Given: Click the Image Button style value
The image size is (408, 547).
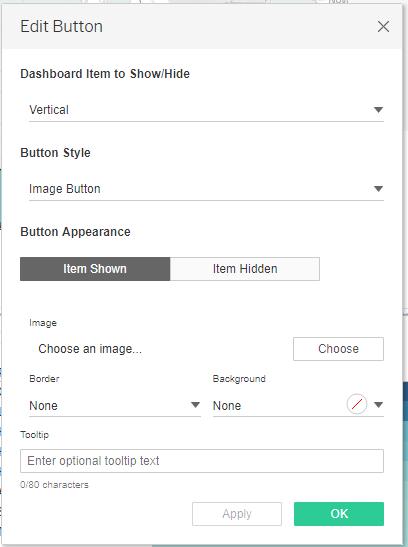Looking at the screenshot, I should (65, 189).
